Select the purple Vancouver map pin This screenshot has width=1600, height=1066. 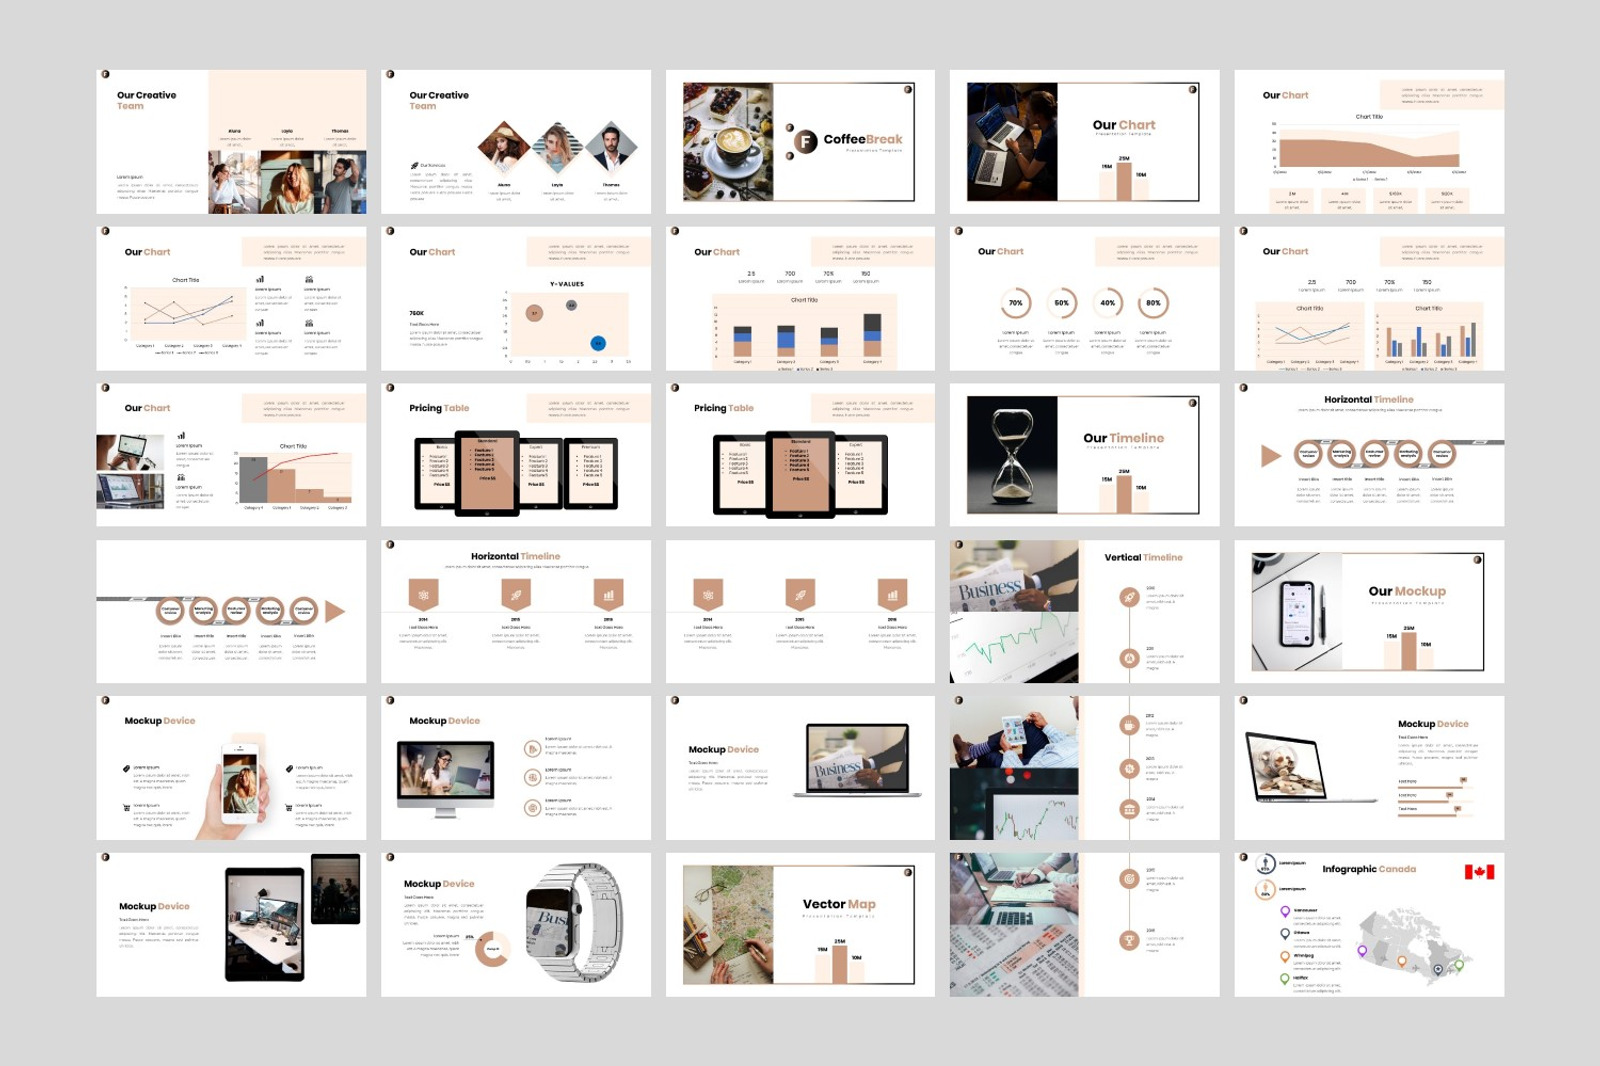(x=1285, y=912)
